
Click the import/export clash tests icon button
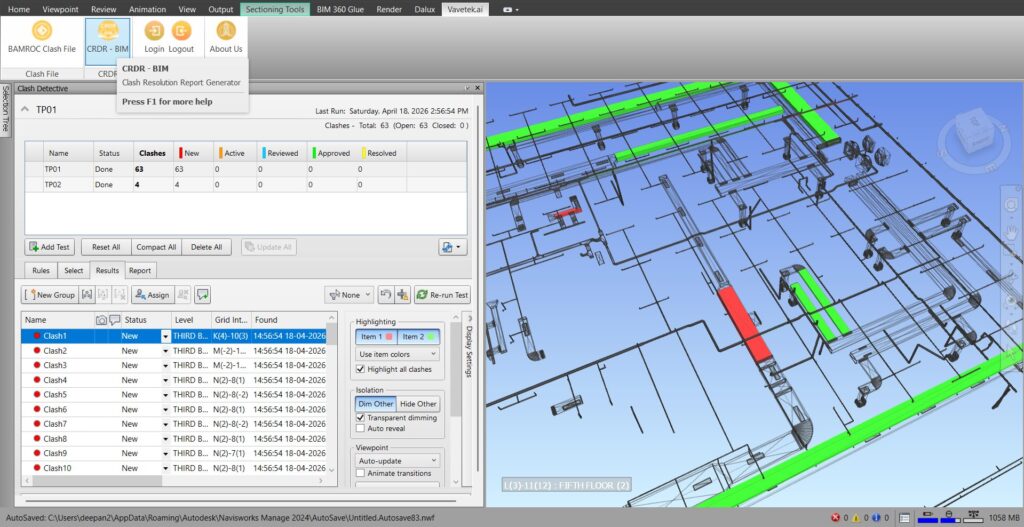coord(452,248)
